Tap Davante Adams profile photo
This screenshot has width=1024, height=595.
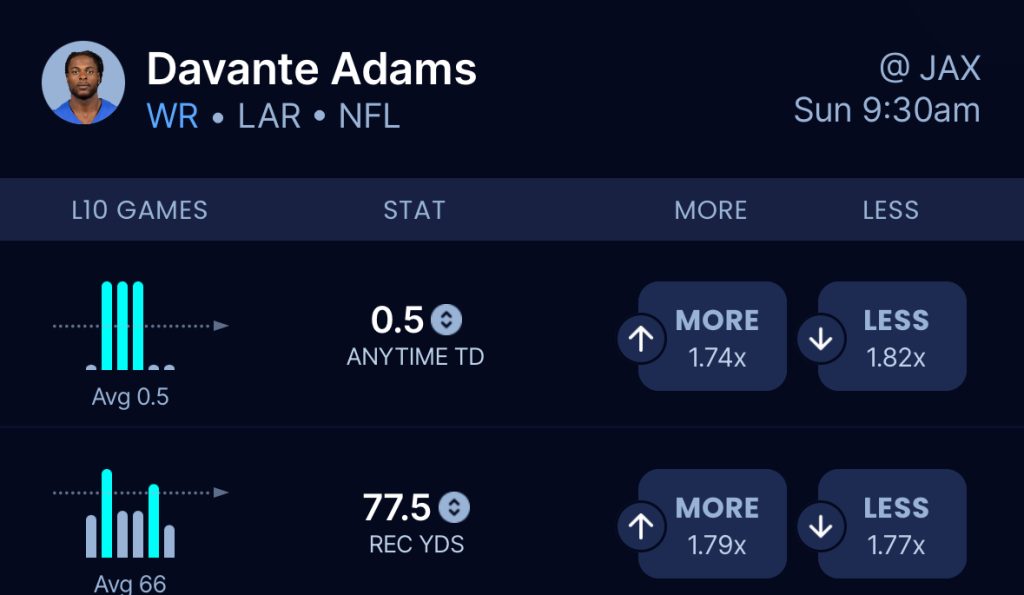pos(83,83)
